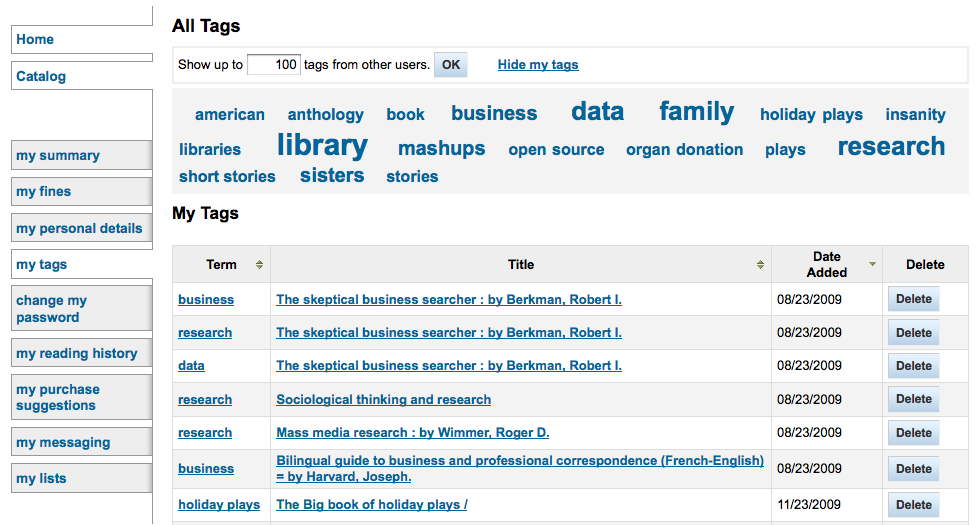Viewport: 976px width, 525px height.
Task: Open my reading history section
Action: click(x=82, y=353)
